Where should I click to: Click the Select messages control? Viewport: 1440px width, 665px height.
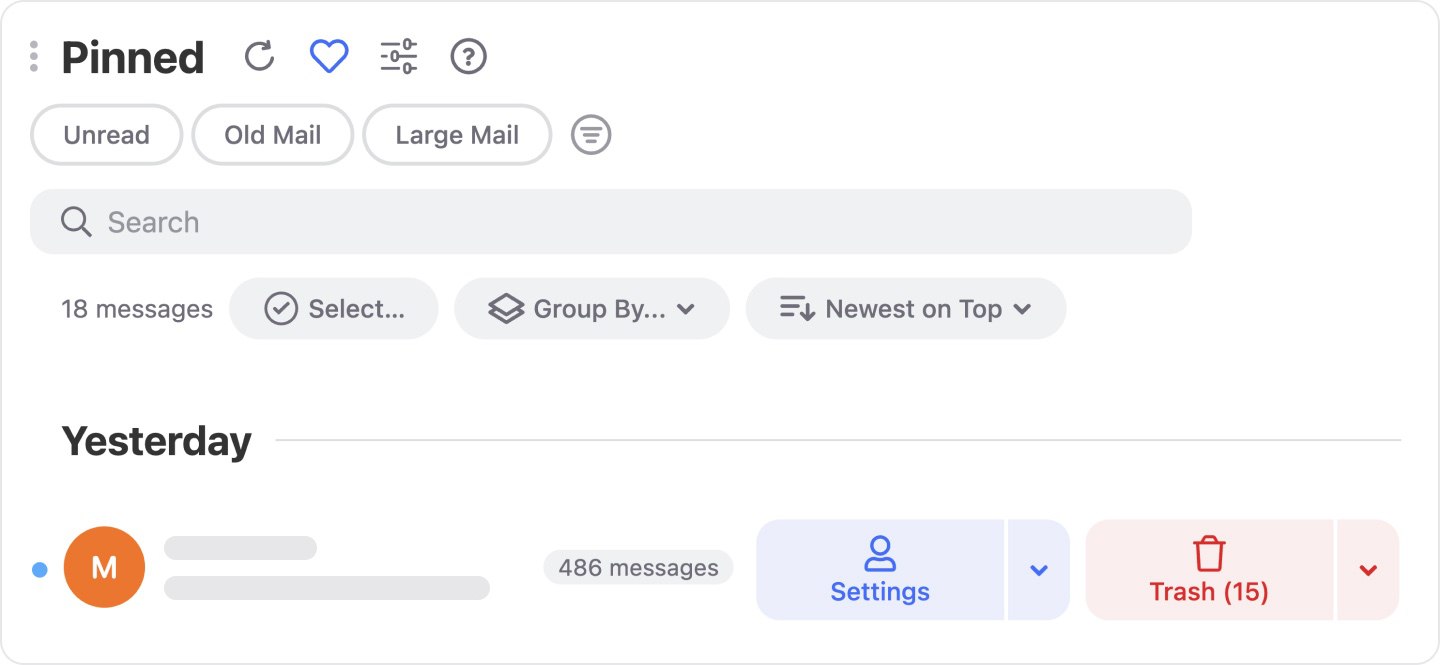pos(334,308)
